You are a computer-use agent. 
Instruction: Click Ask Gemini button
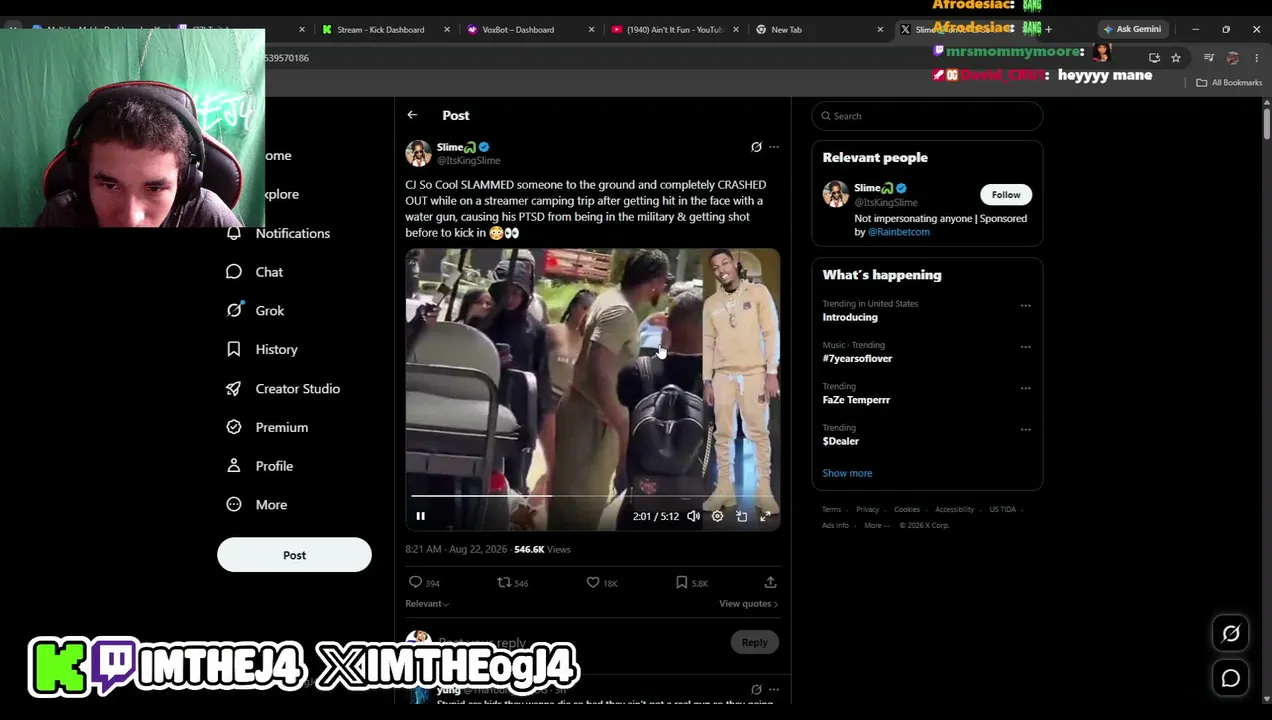pos(1133,29)
